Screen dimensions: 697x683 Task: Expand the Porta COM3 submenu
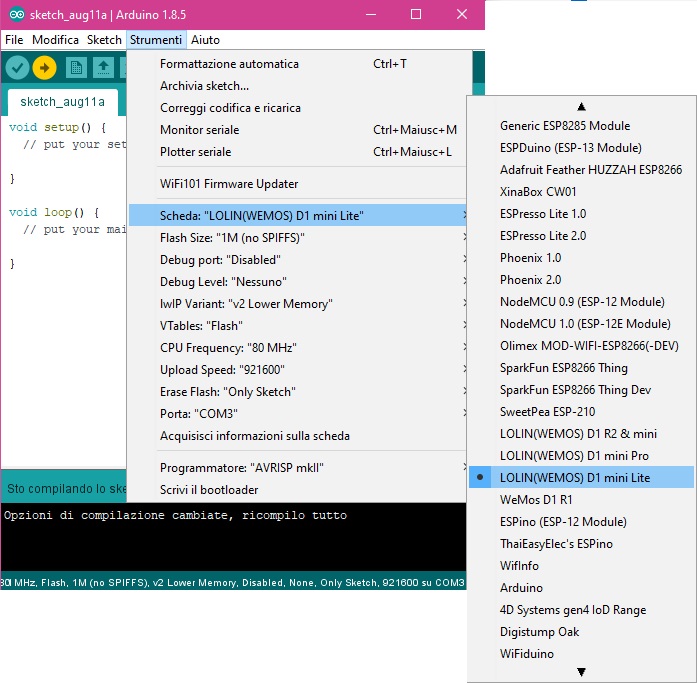297,414
